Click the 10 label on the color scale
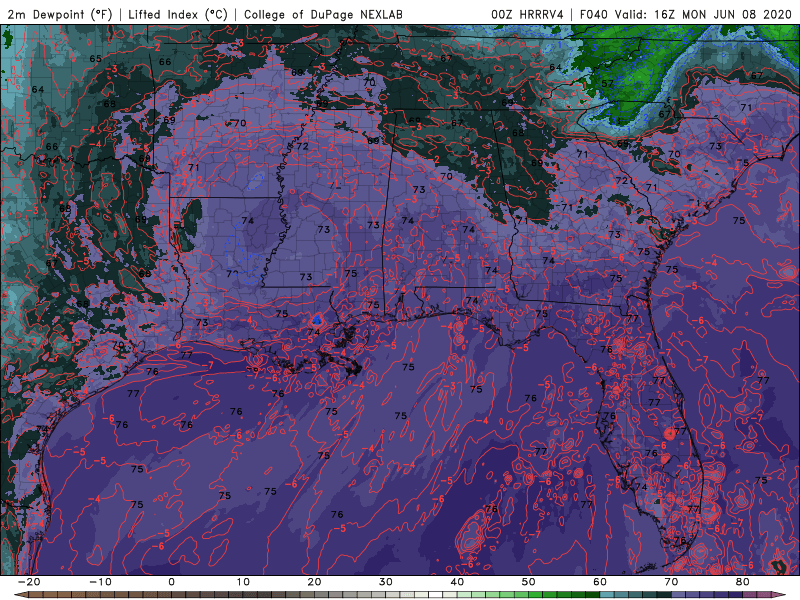Viewport: 800px width, 600px height. (243, 582)
